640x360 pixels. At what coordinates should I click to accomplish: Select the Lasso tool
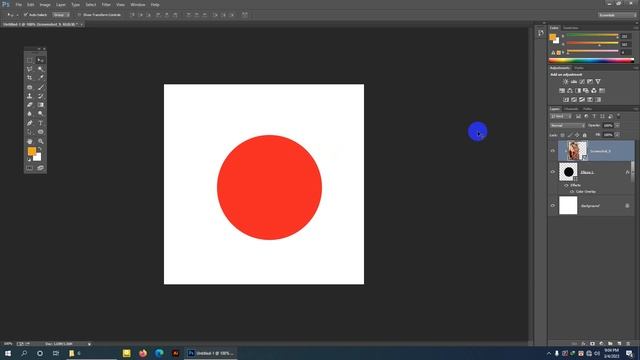pos(29,69)
